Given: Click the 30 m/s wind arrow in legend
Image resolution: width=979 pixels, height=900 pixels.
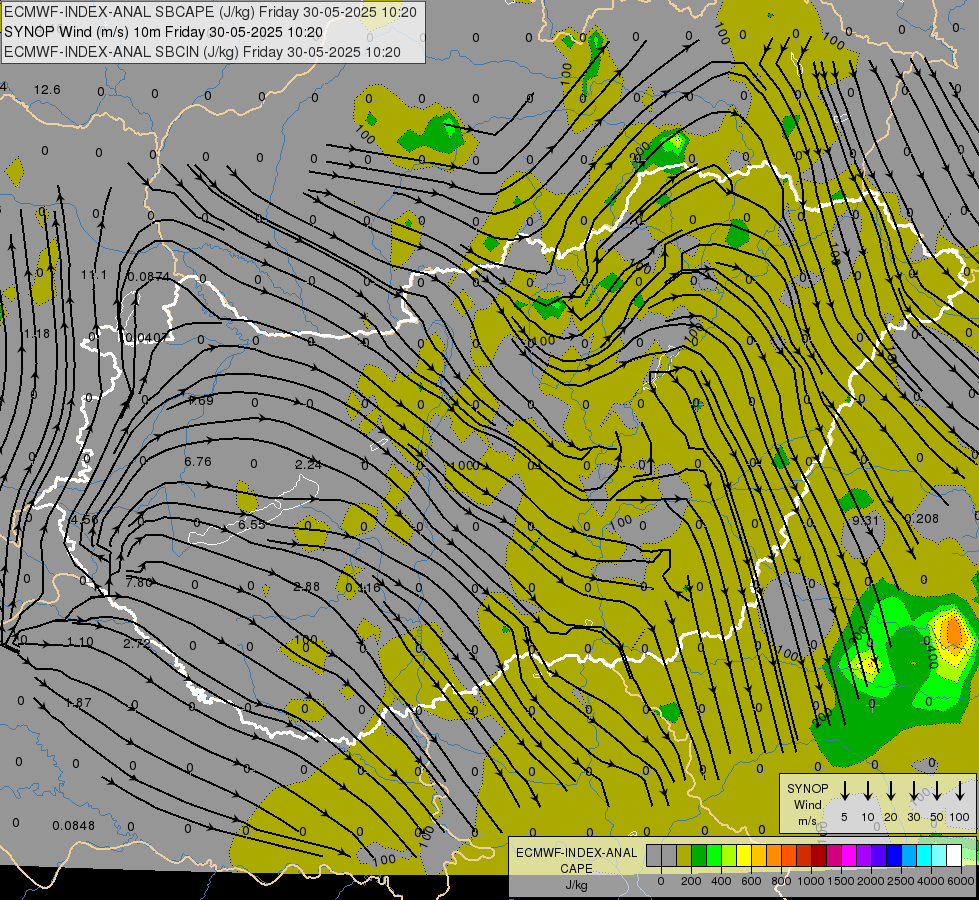Looking at the screenshot, I should coord(913,791).
